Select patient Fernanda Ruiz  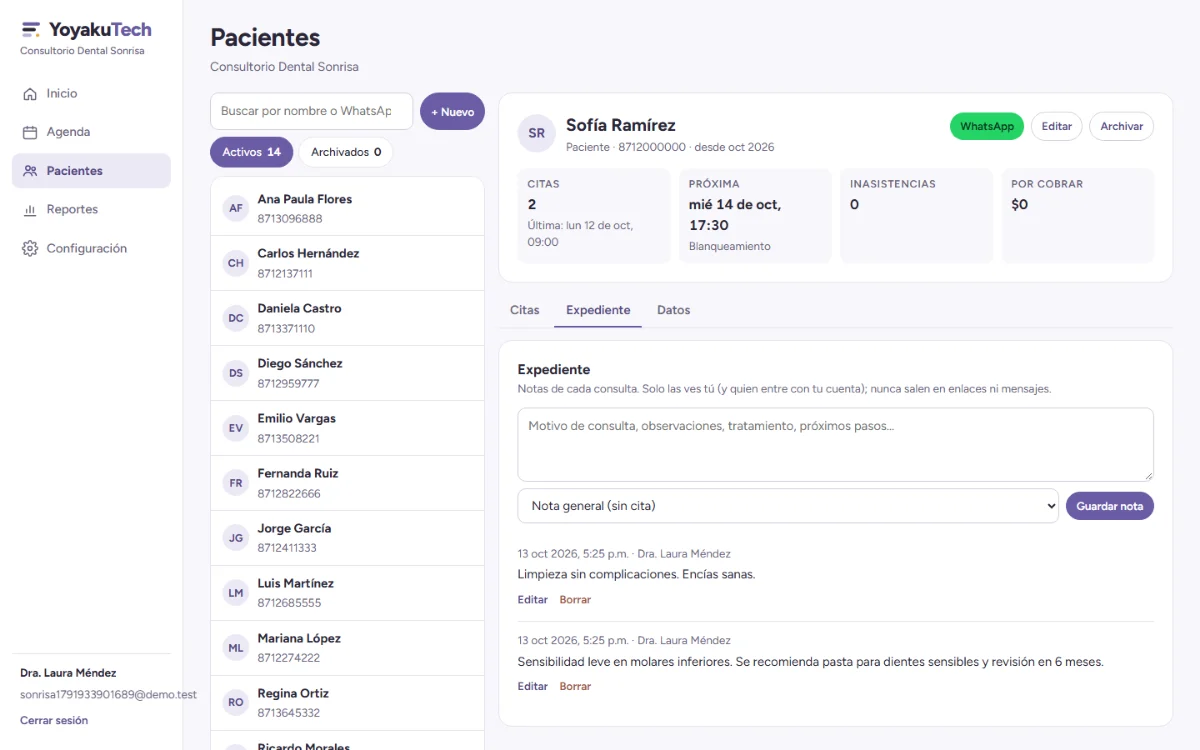click(x=348, y=483)
